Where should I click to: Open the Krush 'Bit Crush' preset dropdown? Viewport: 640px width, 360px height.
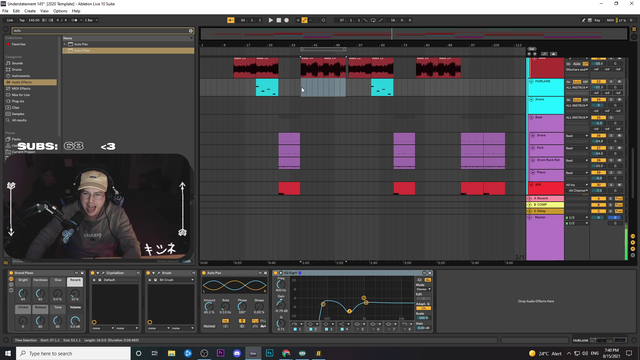point(176,280)
